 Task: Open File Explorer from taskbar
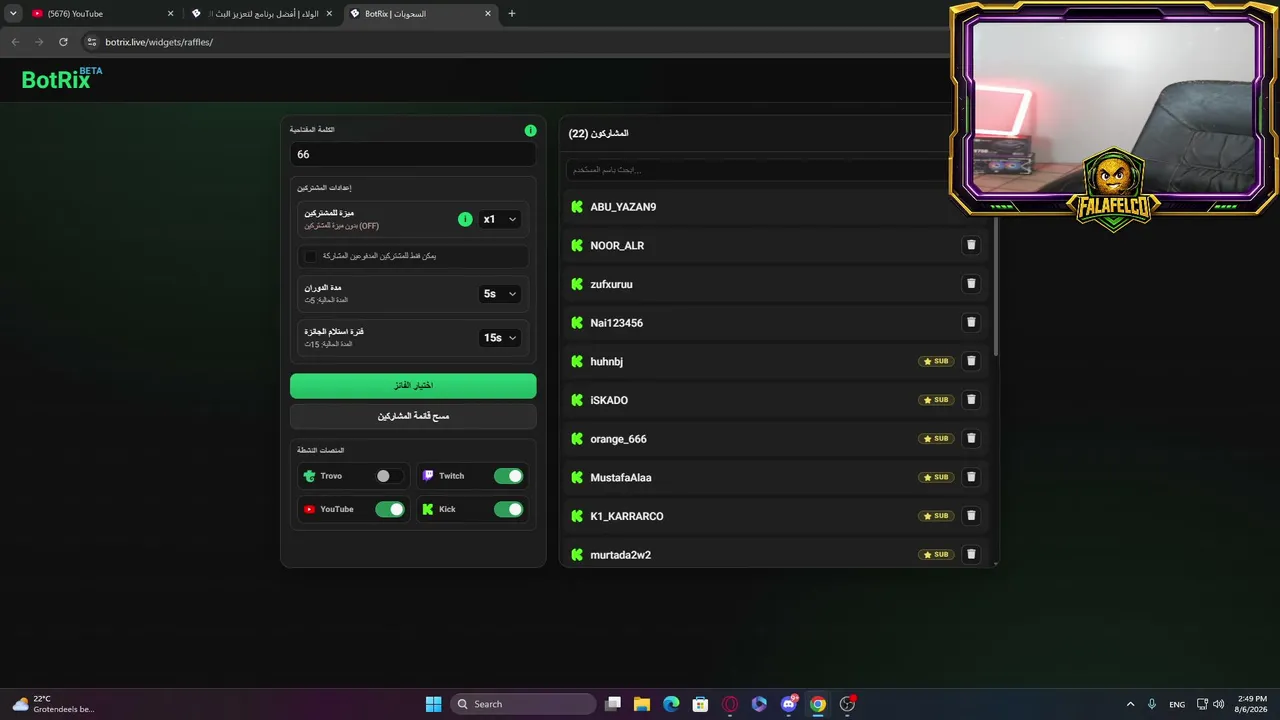[x=642, y=704]
